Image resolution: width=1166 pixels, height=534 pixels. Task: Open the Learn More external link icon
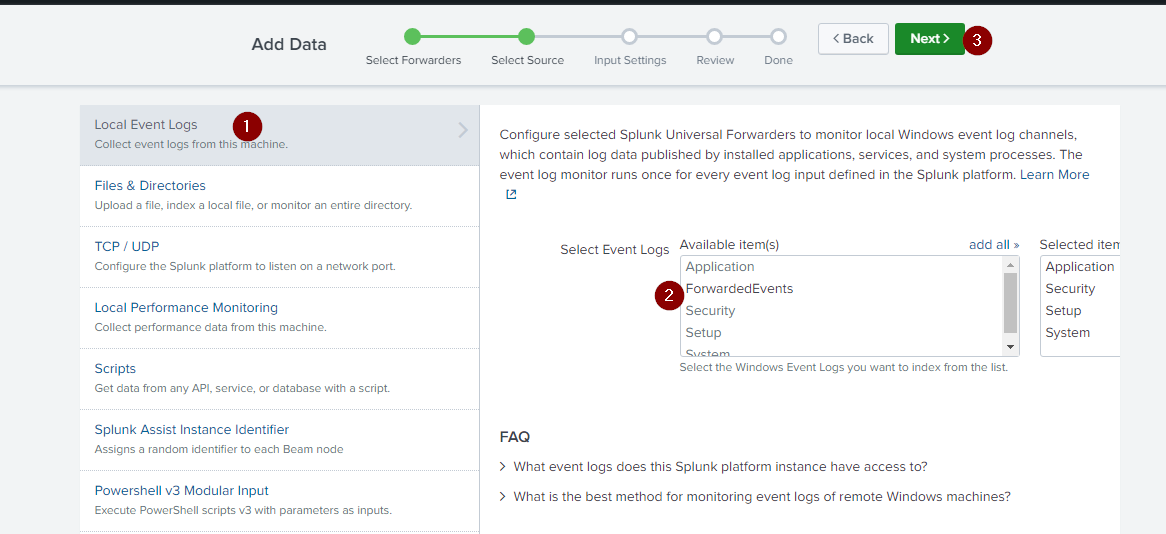[x=511, y=194]
